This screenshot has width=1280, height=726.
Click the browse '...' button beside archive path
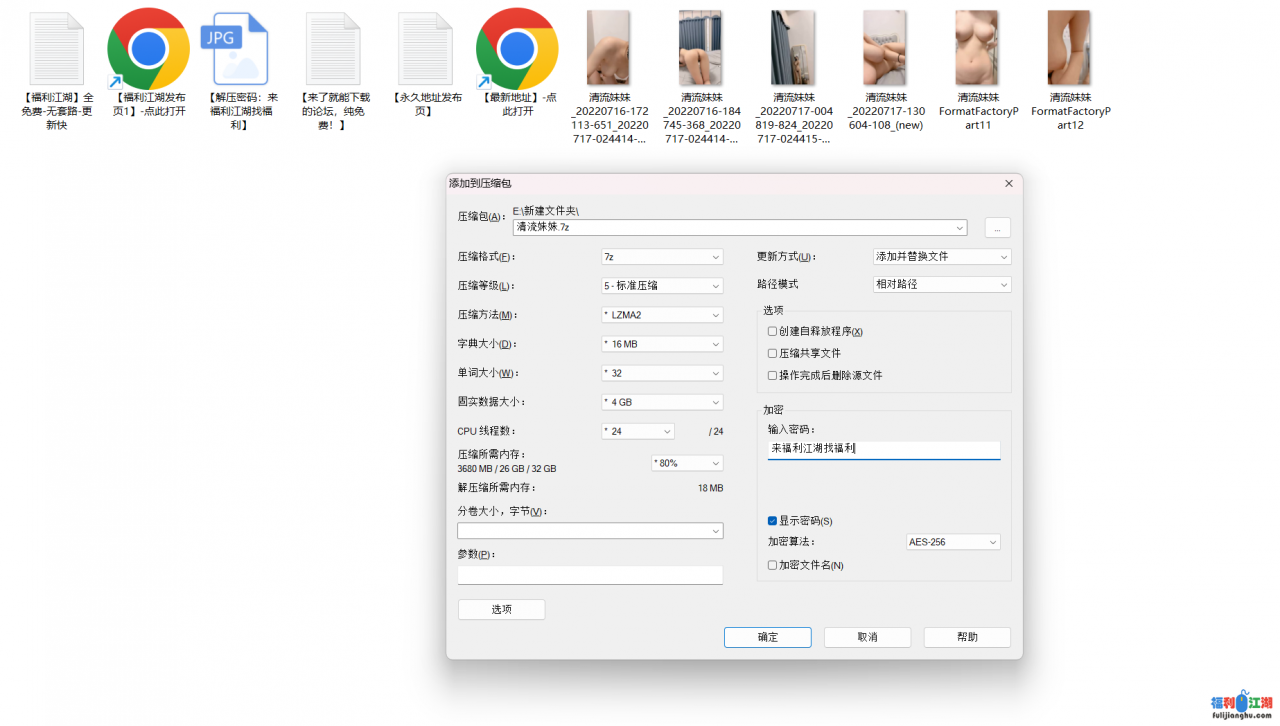point(997,228)
